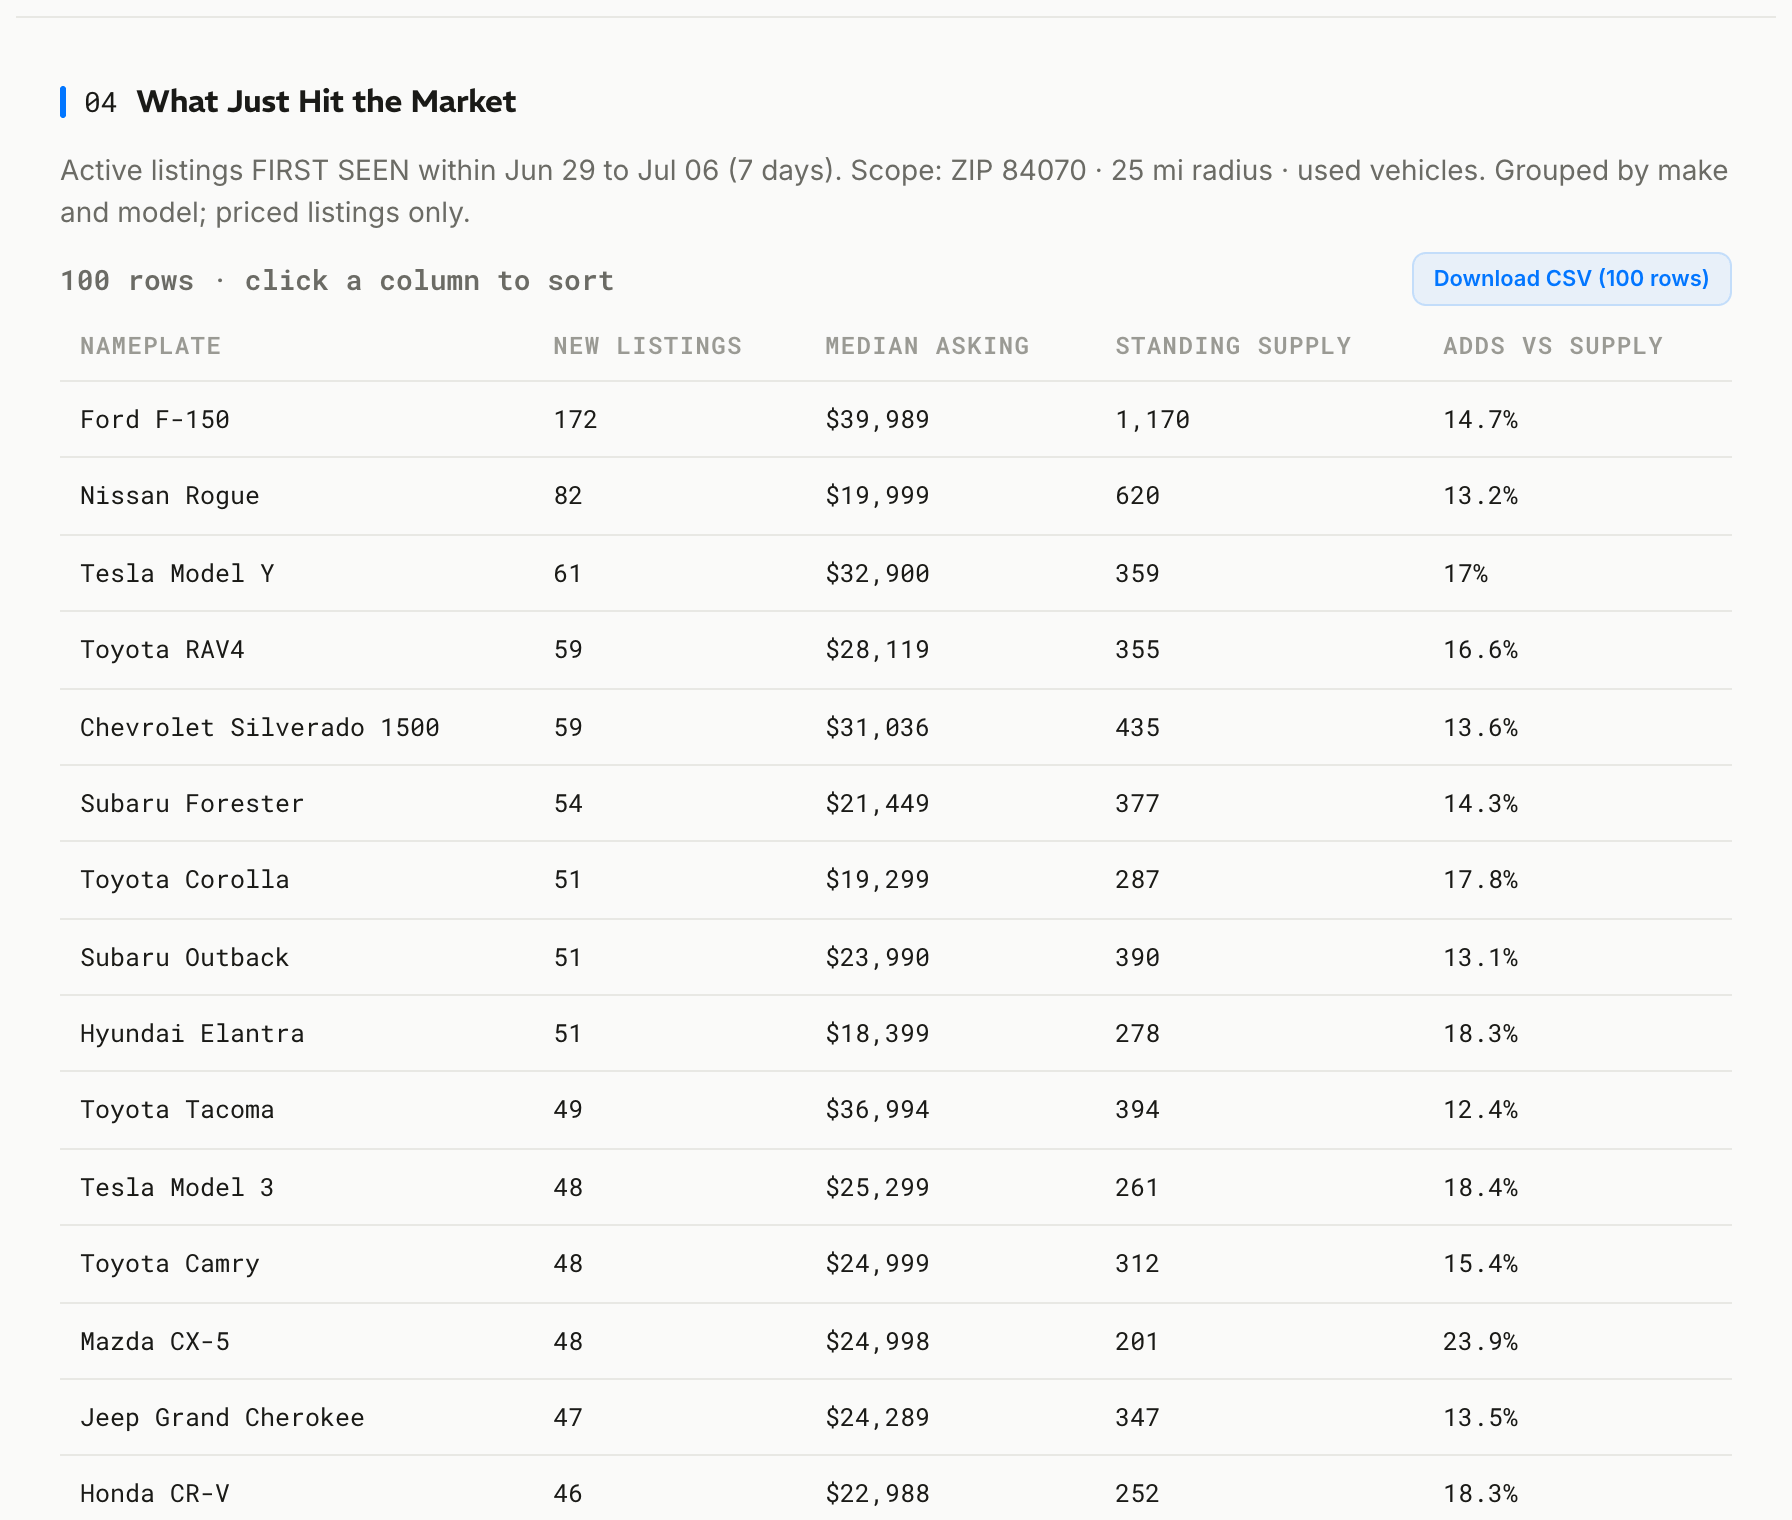Select the 13.6% value for Silverado 1500
This screenshot has height=1520, width=1792.
tap(1480, 727)
